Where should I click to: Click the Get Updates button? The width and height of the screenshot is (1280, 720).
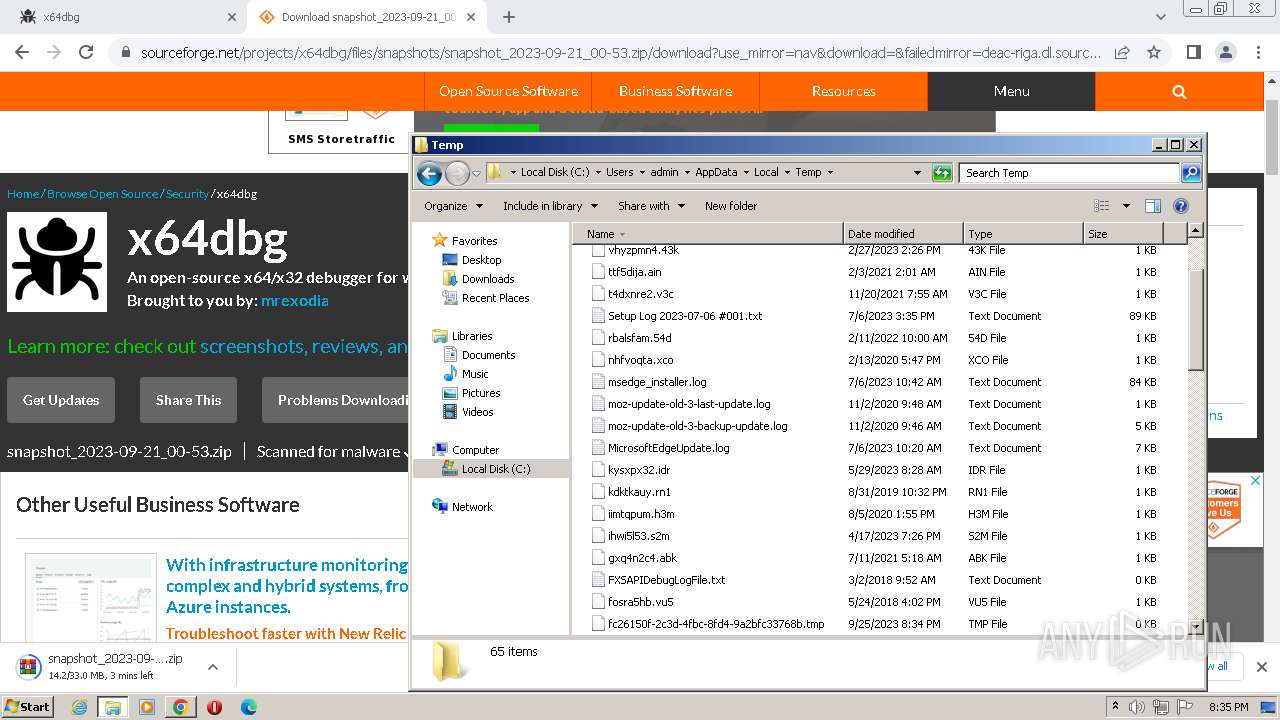coord(61,400)
